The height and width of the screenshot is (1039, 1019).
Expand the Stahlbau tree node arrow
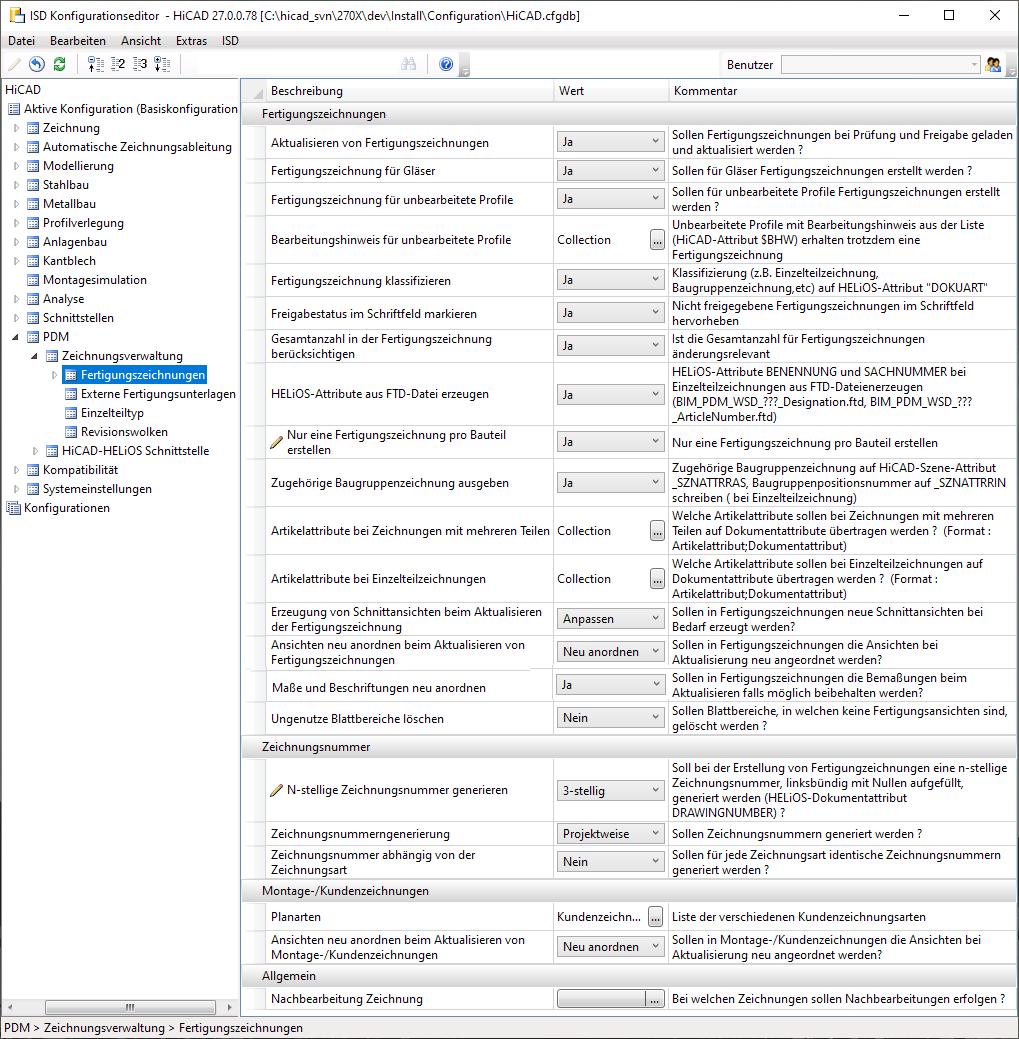coord(17,185)
